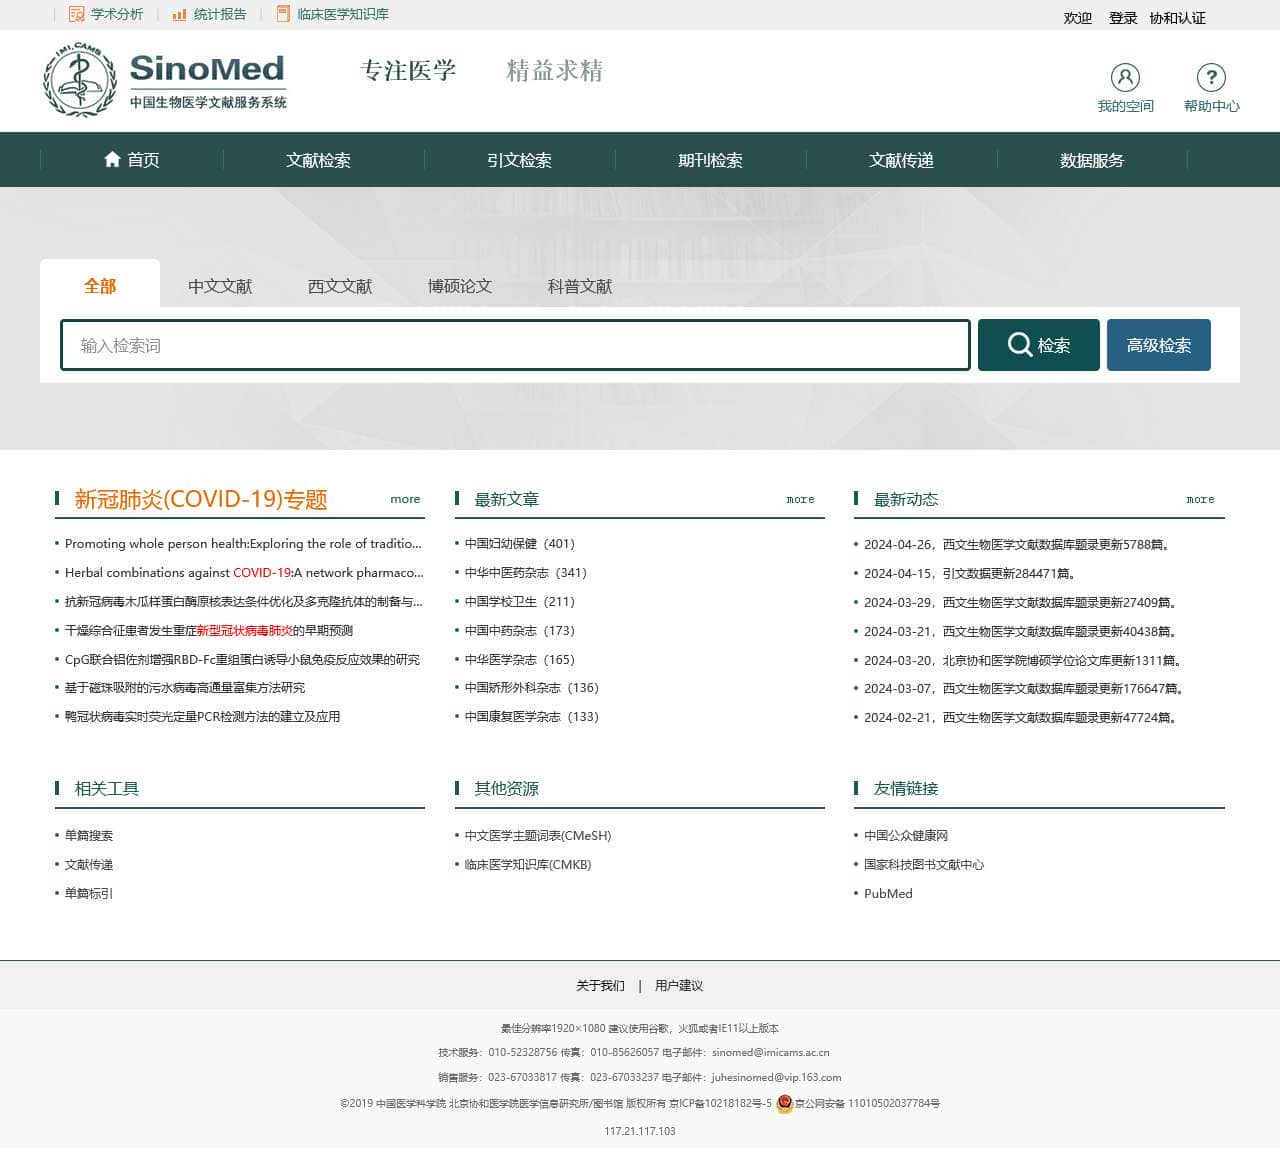The image size is (1280, 1167).
Task: Click the 学术分析 icon in top bar
Action: point(76,14)
